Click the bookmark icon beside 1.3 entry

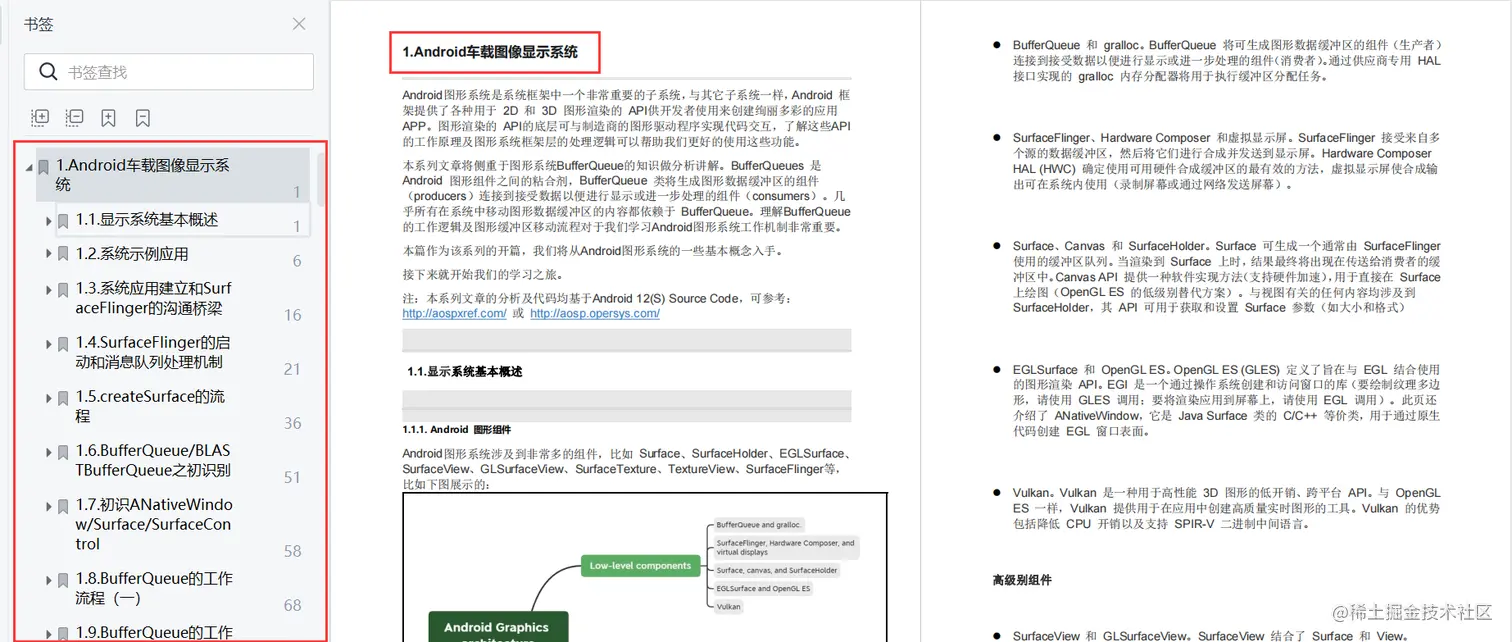coord(62,288)
